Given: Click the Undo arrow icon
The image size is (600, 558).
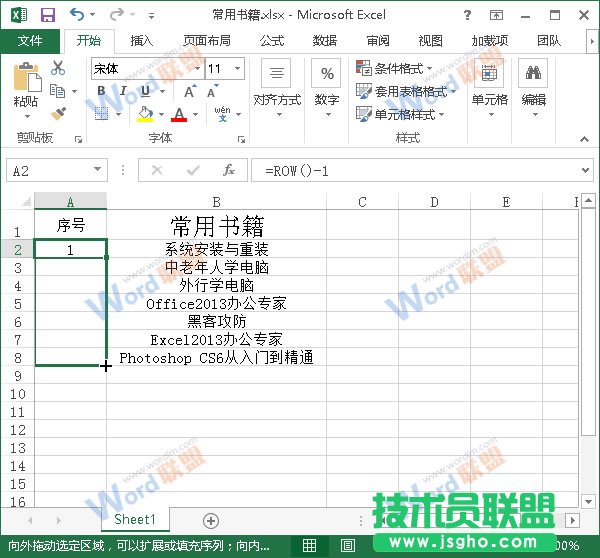Looking at the screenshot, I should point(77,15).
